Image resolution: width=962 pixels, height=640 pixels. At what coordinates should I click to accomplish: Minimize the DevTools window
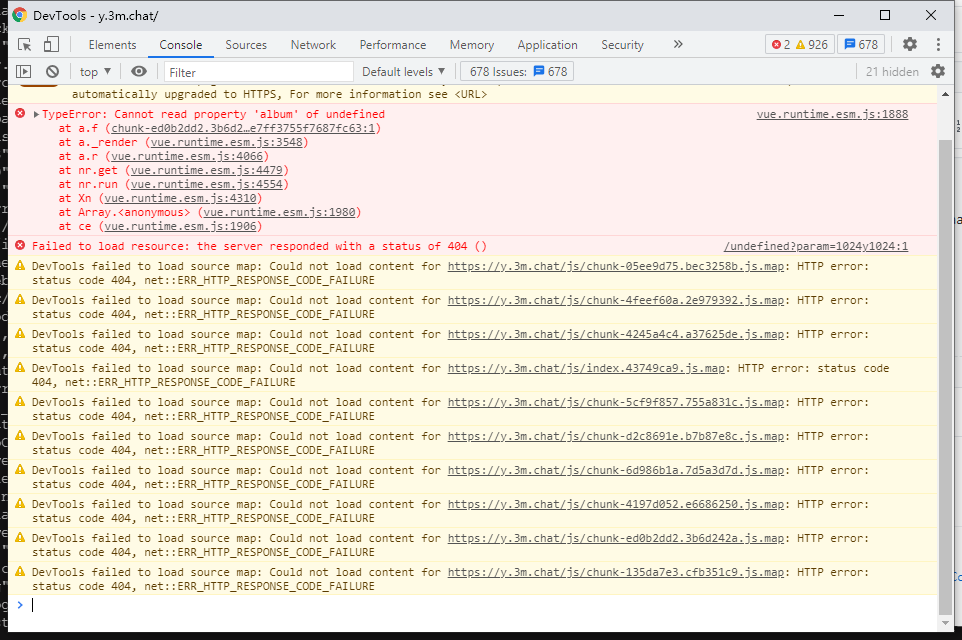[x=839, y=15]
